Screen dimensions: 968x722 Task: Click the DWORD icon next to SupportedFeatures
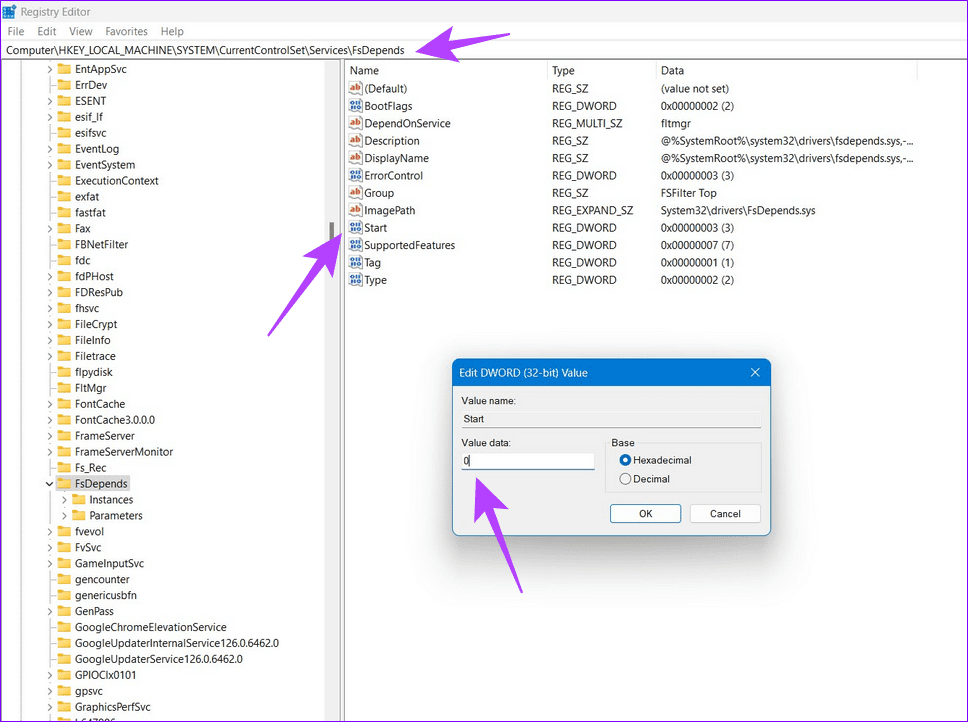coord(355,244)
